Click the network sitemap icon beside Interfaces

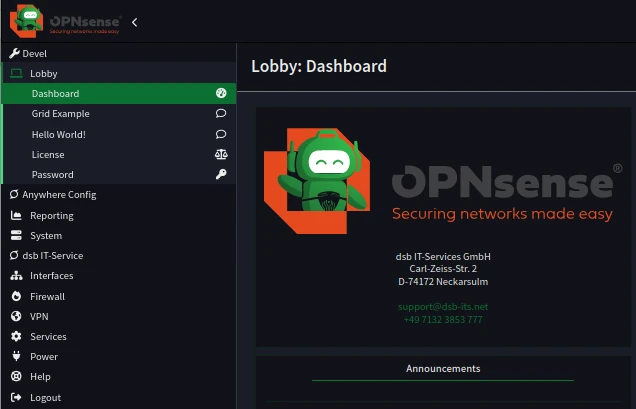[16, 276]
